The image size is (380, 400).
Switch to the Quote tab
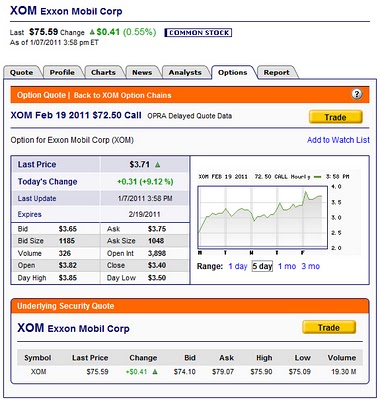(x=21, y=72)
